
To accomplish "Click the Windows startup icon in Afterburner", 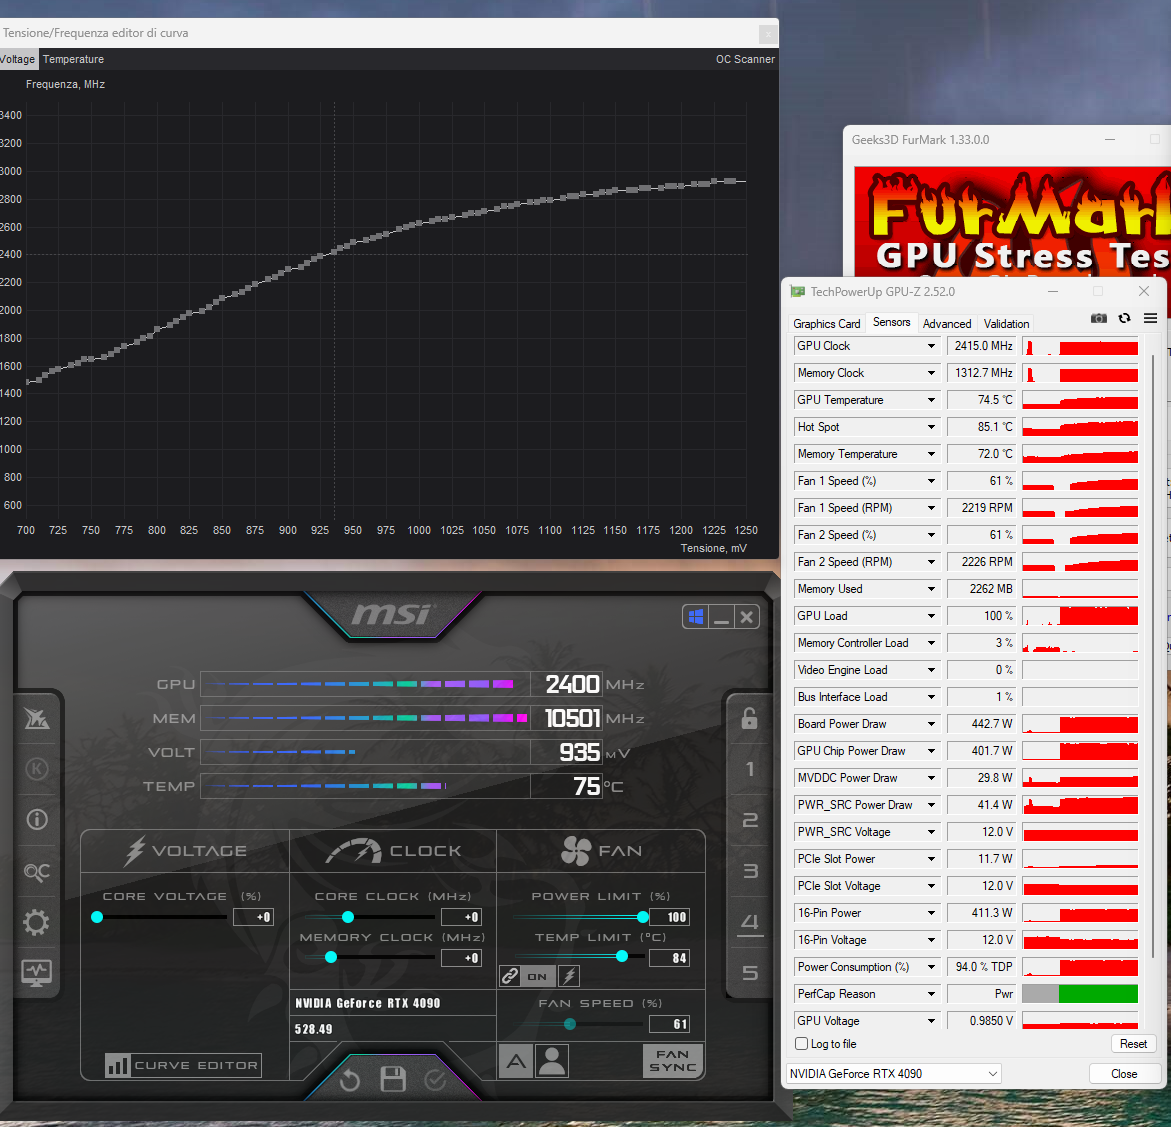I will (x=696, y=617).
